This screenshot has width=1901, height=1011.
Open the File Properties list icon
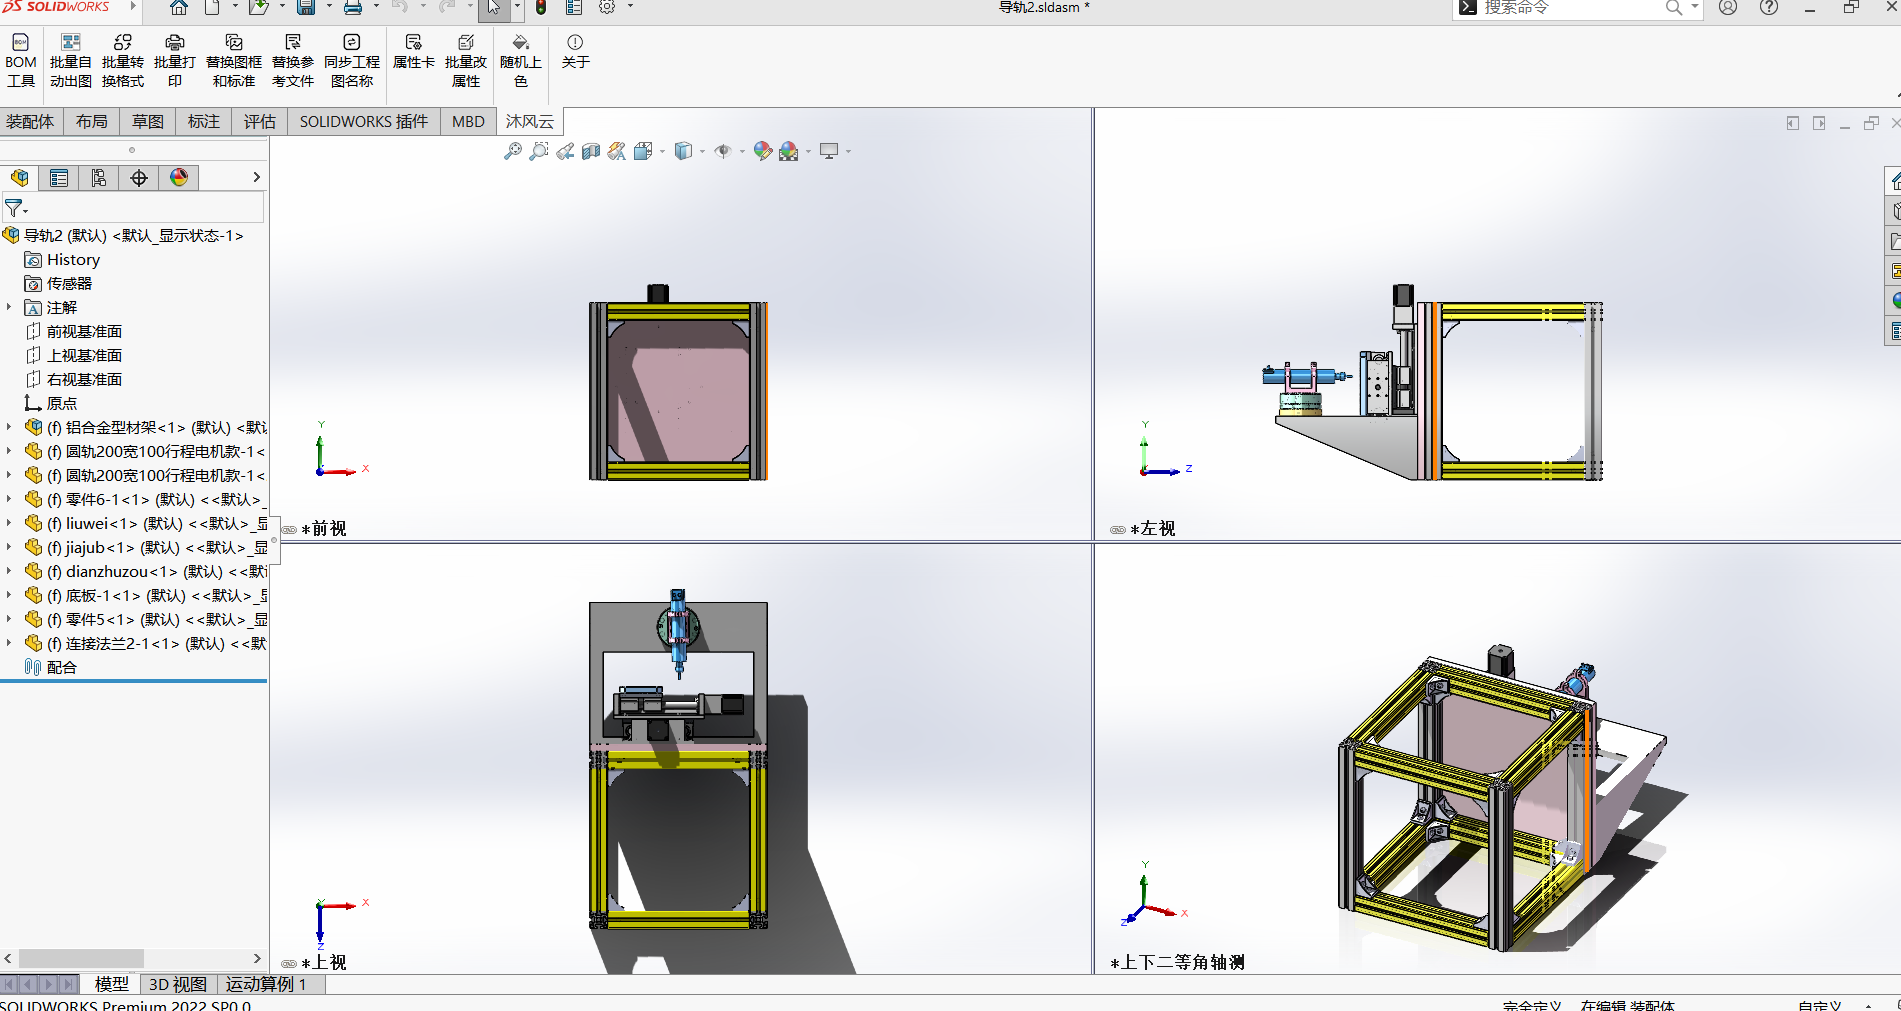[574, 8]
